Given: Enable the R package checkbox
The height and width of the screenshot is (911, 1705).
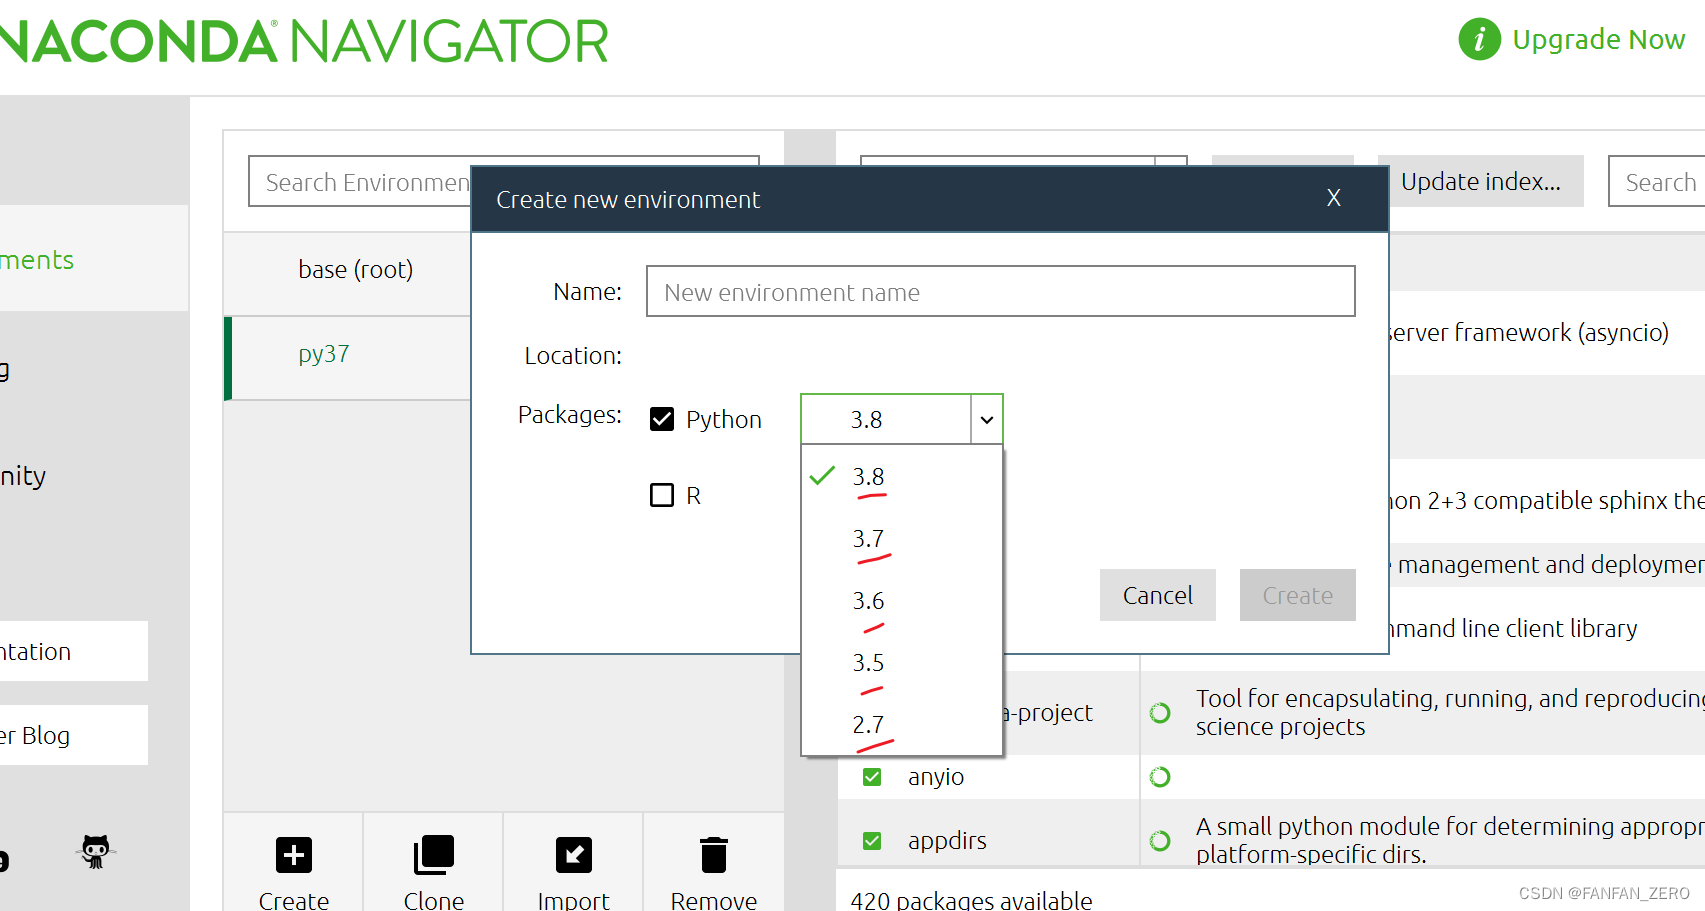Looking at the screenshot, I should (x=662, y=495).
